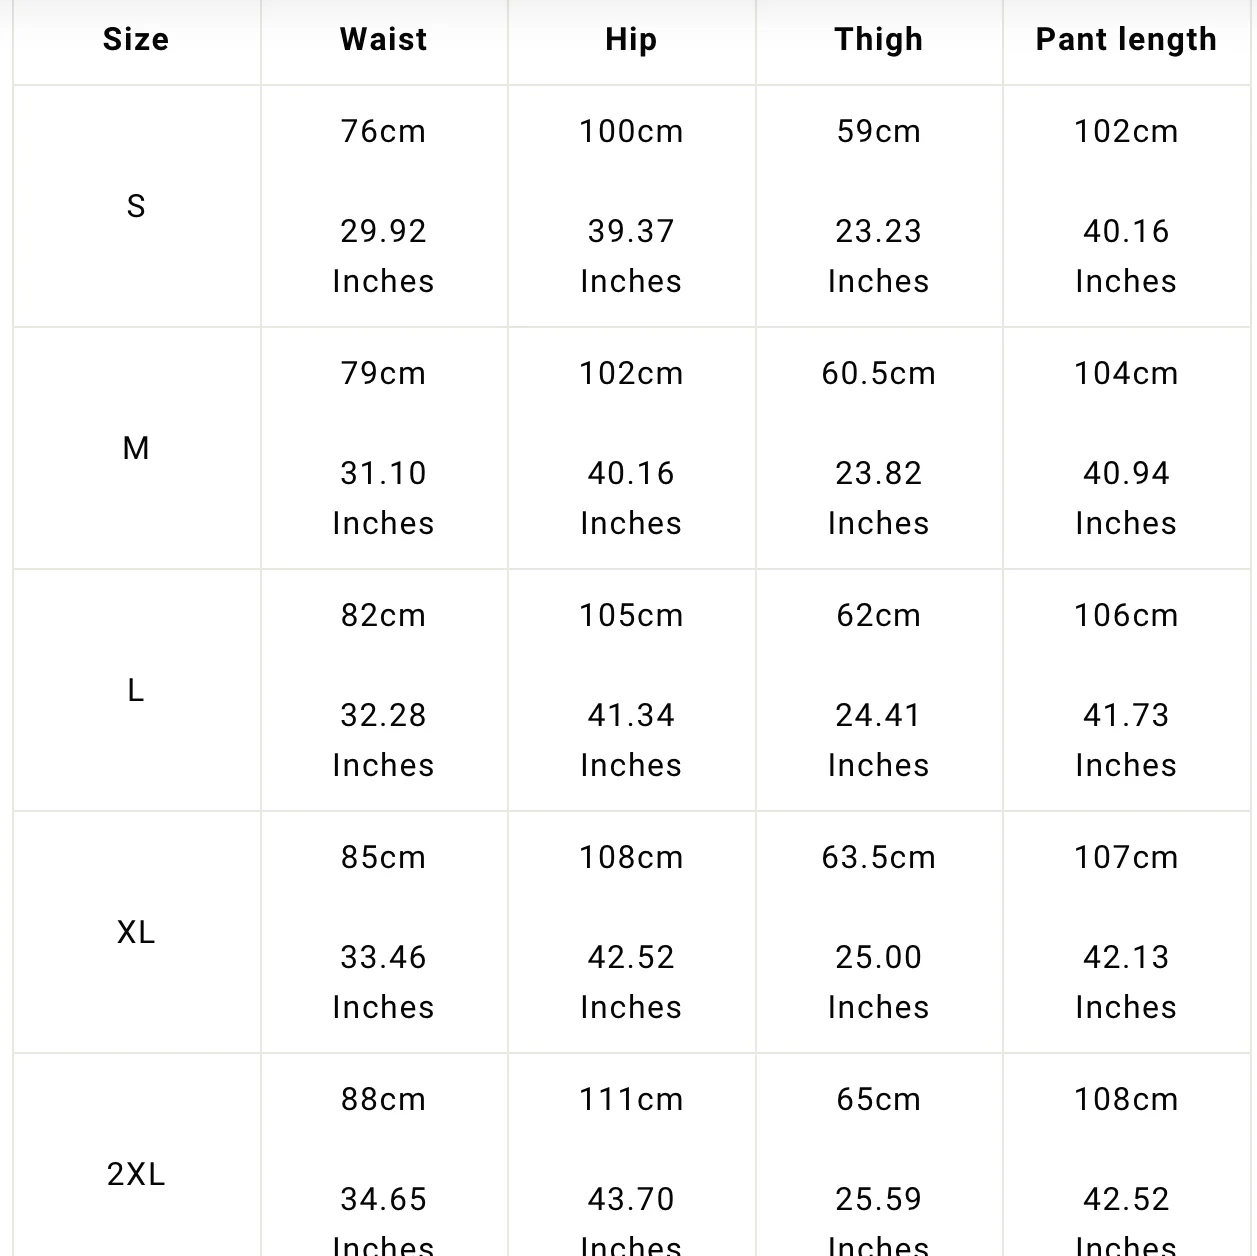Click the 63.5cm thigh value
This screenshot has width=1257, height=1256.
pyautogui.click(x=878, y=858)
